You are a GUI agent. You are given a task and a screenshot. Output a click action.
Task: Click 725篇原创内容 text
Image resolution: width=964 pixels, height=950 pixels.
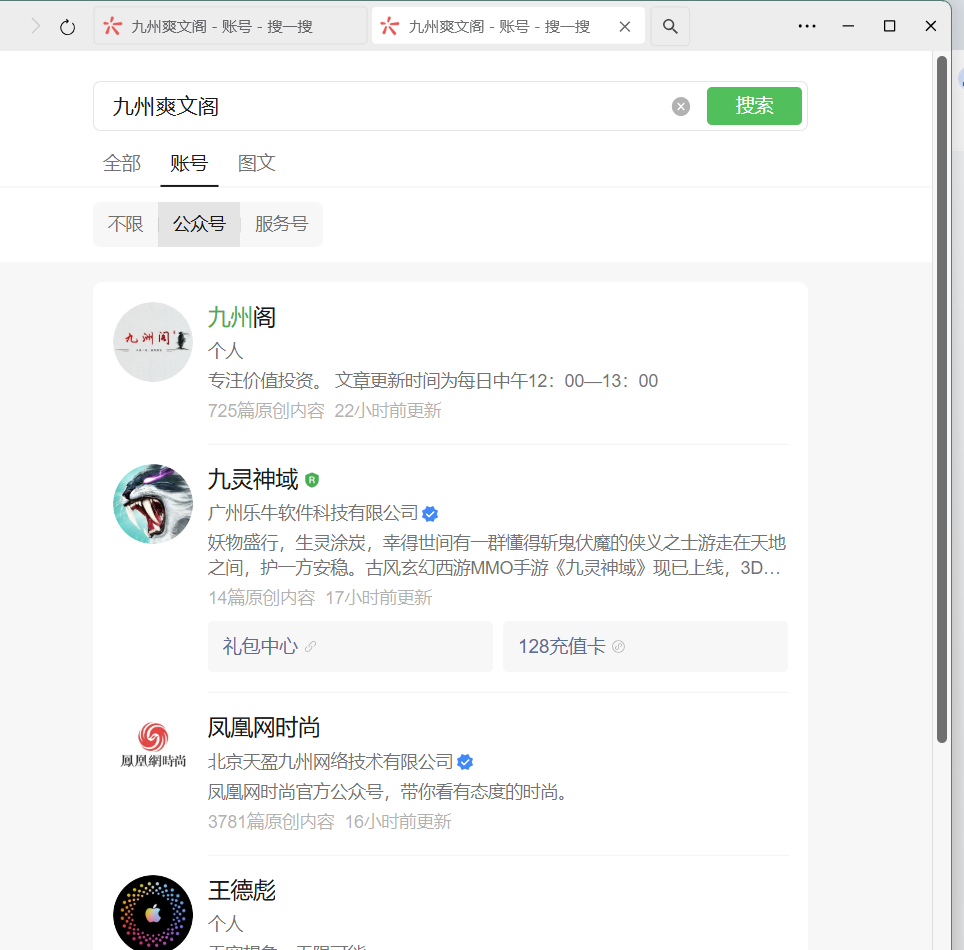pos(266,411)
